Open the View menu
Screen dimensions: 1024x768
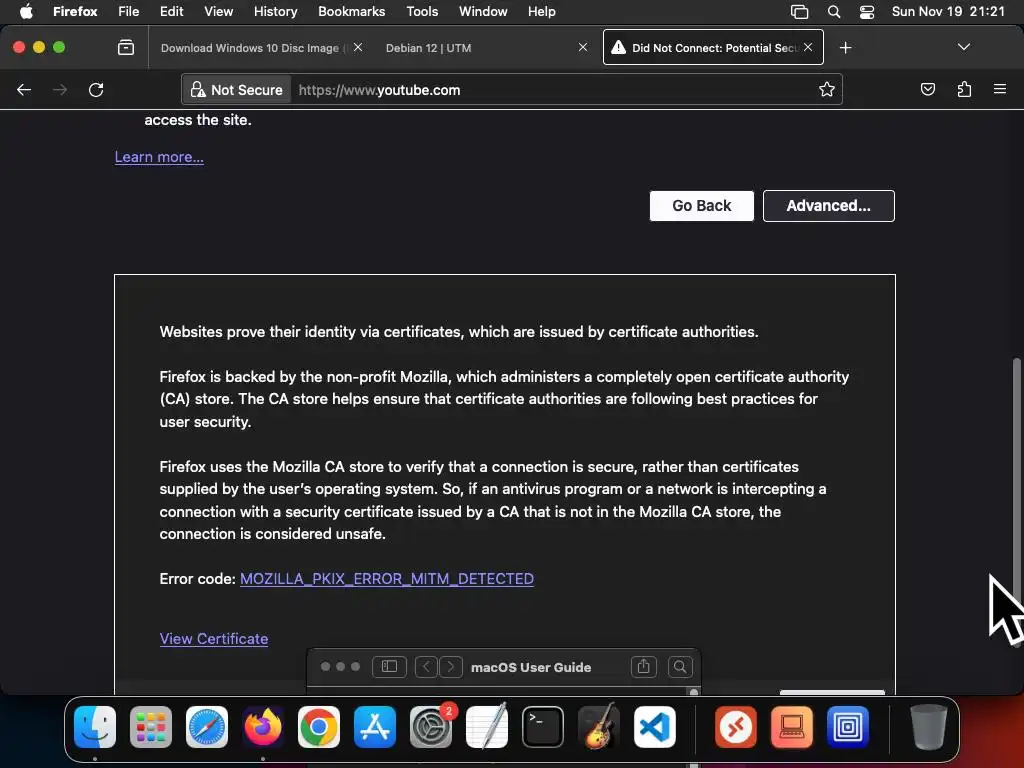click(x=218, y=11)
